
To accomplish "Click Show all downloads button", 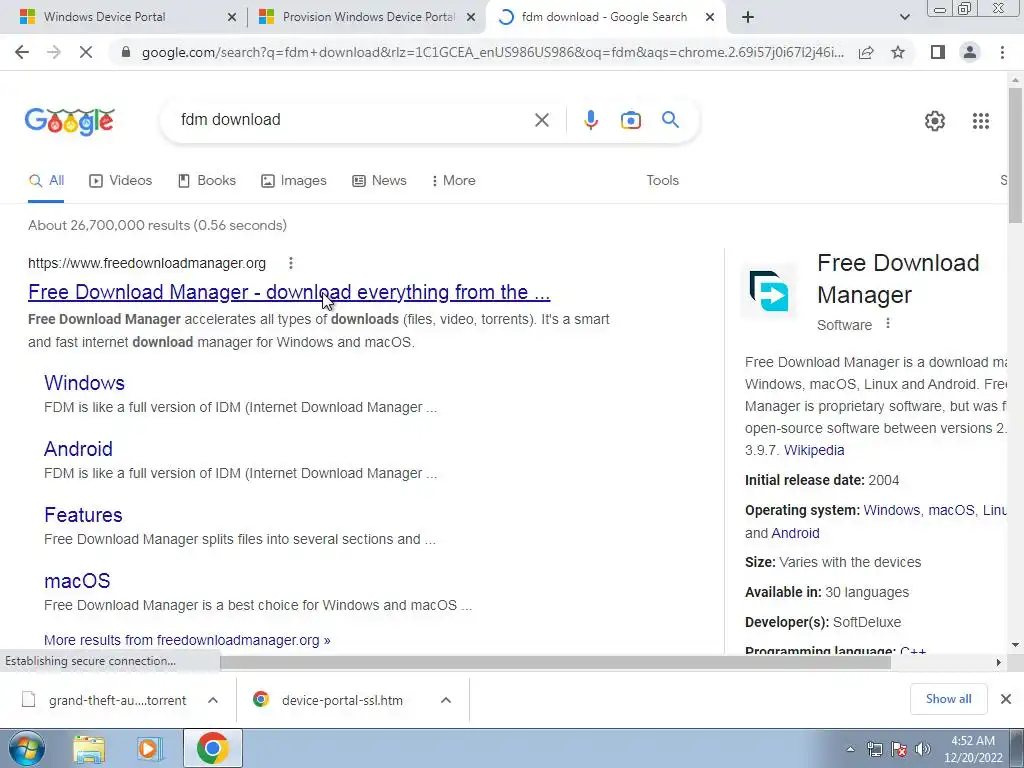I will pyautogui.click(x=948, y=699).
